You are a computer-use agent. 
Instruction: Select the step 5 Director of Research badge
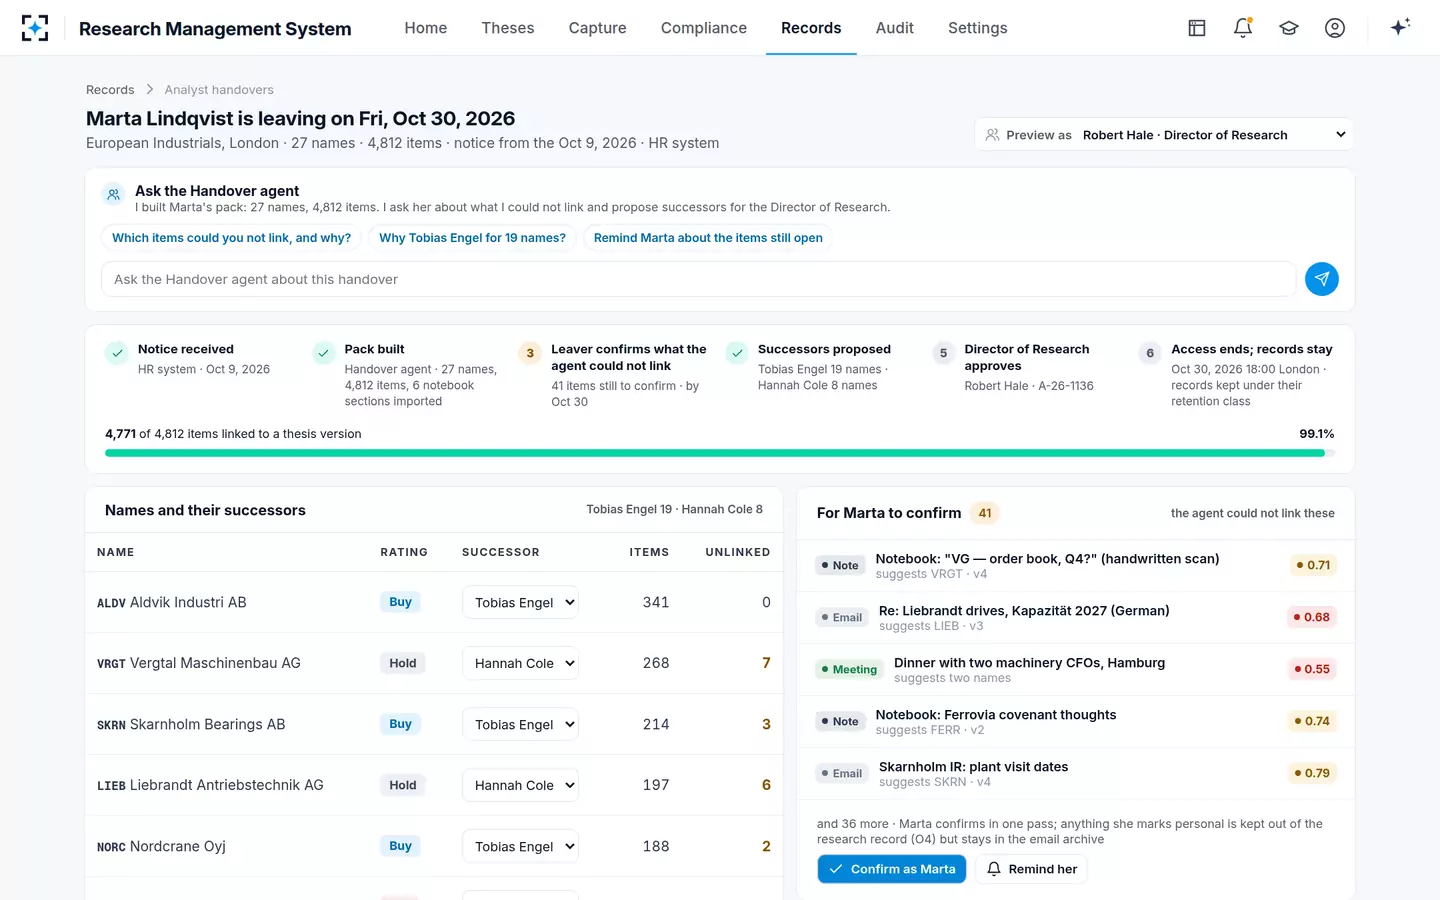943,353
